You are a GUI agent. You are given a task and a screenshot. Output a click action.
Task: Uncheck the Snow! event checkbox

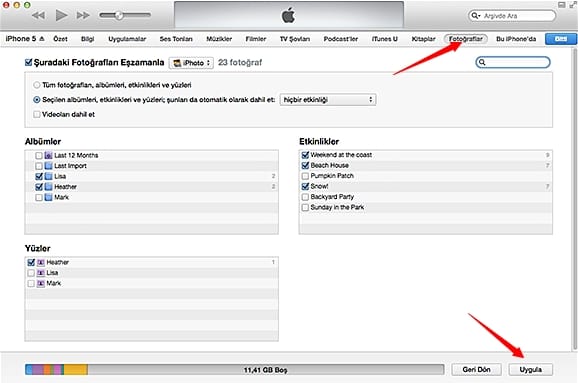click(x=305, y=187)
